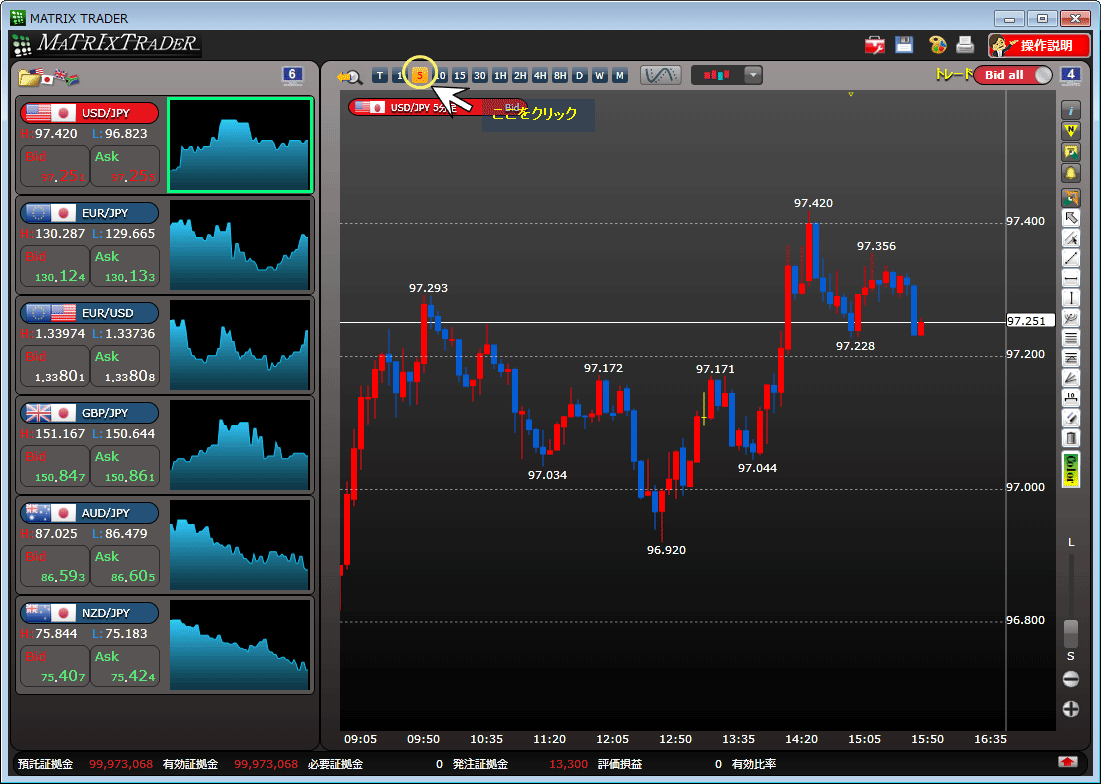The image size is (1101, 784).
Task: Click the 96.920 low price label on chart
Action: click(666, 550)
